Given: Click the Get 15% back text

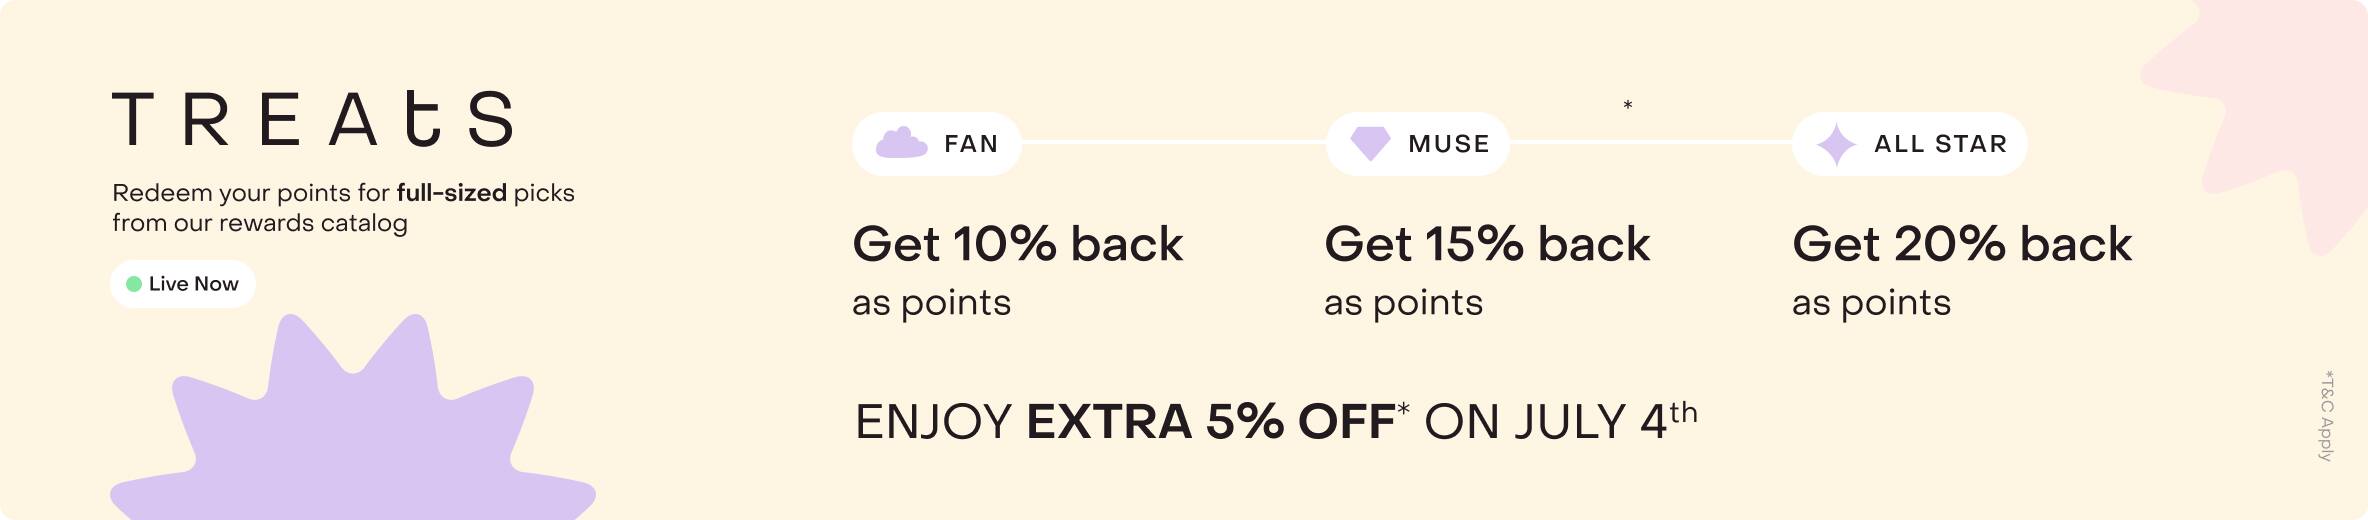Looking at the screenshot, I should 1487,244.
